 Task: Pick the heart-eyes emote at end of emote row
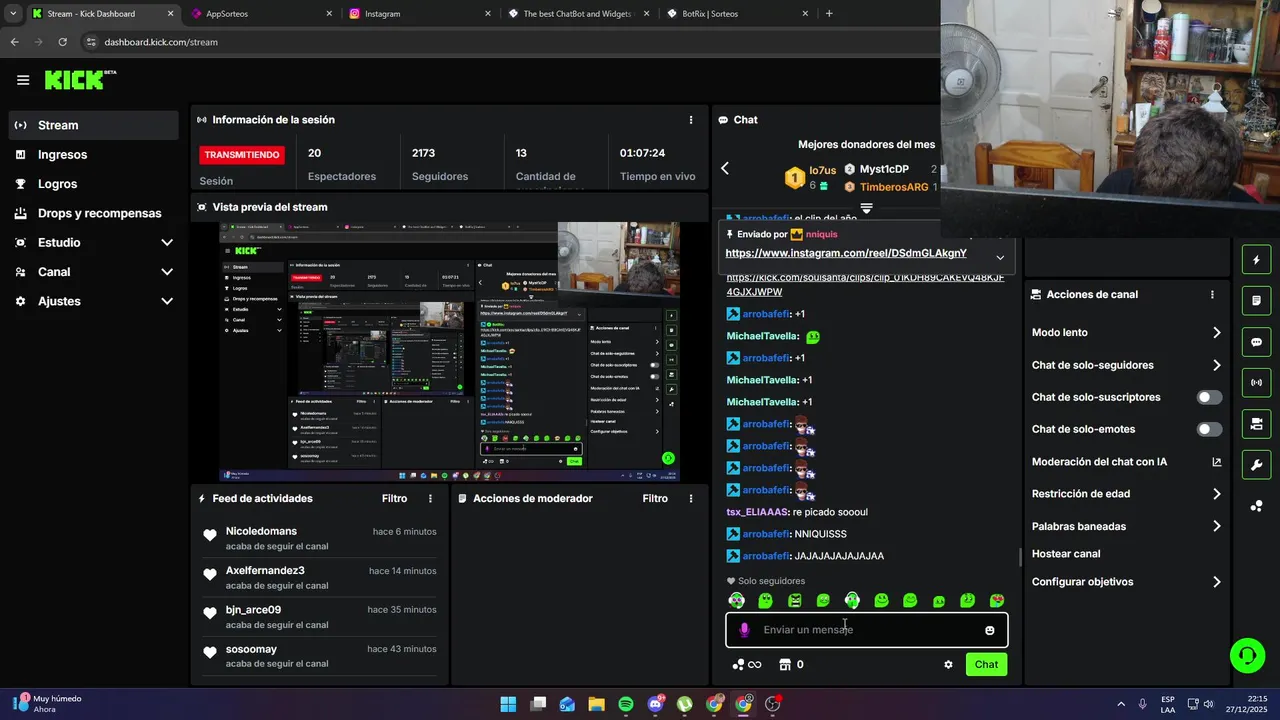click(997, 601)
